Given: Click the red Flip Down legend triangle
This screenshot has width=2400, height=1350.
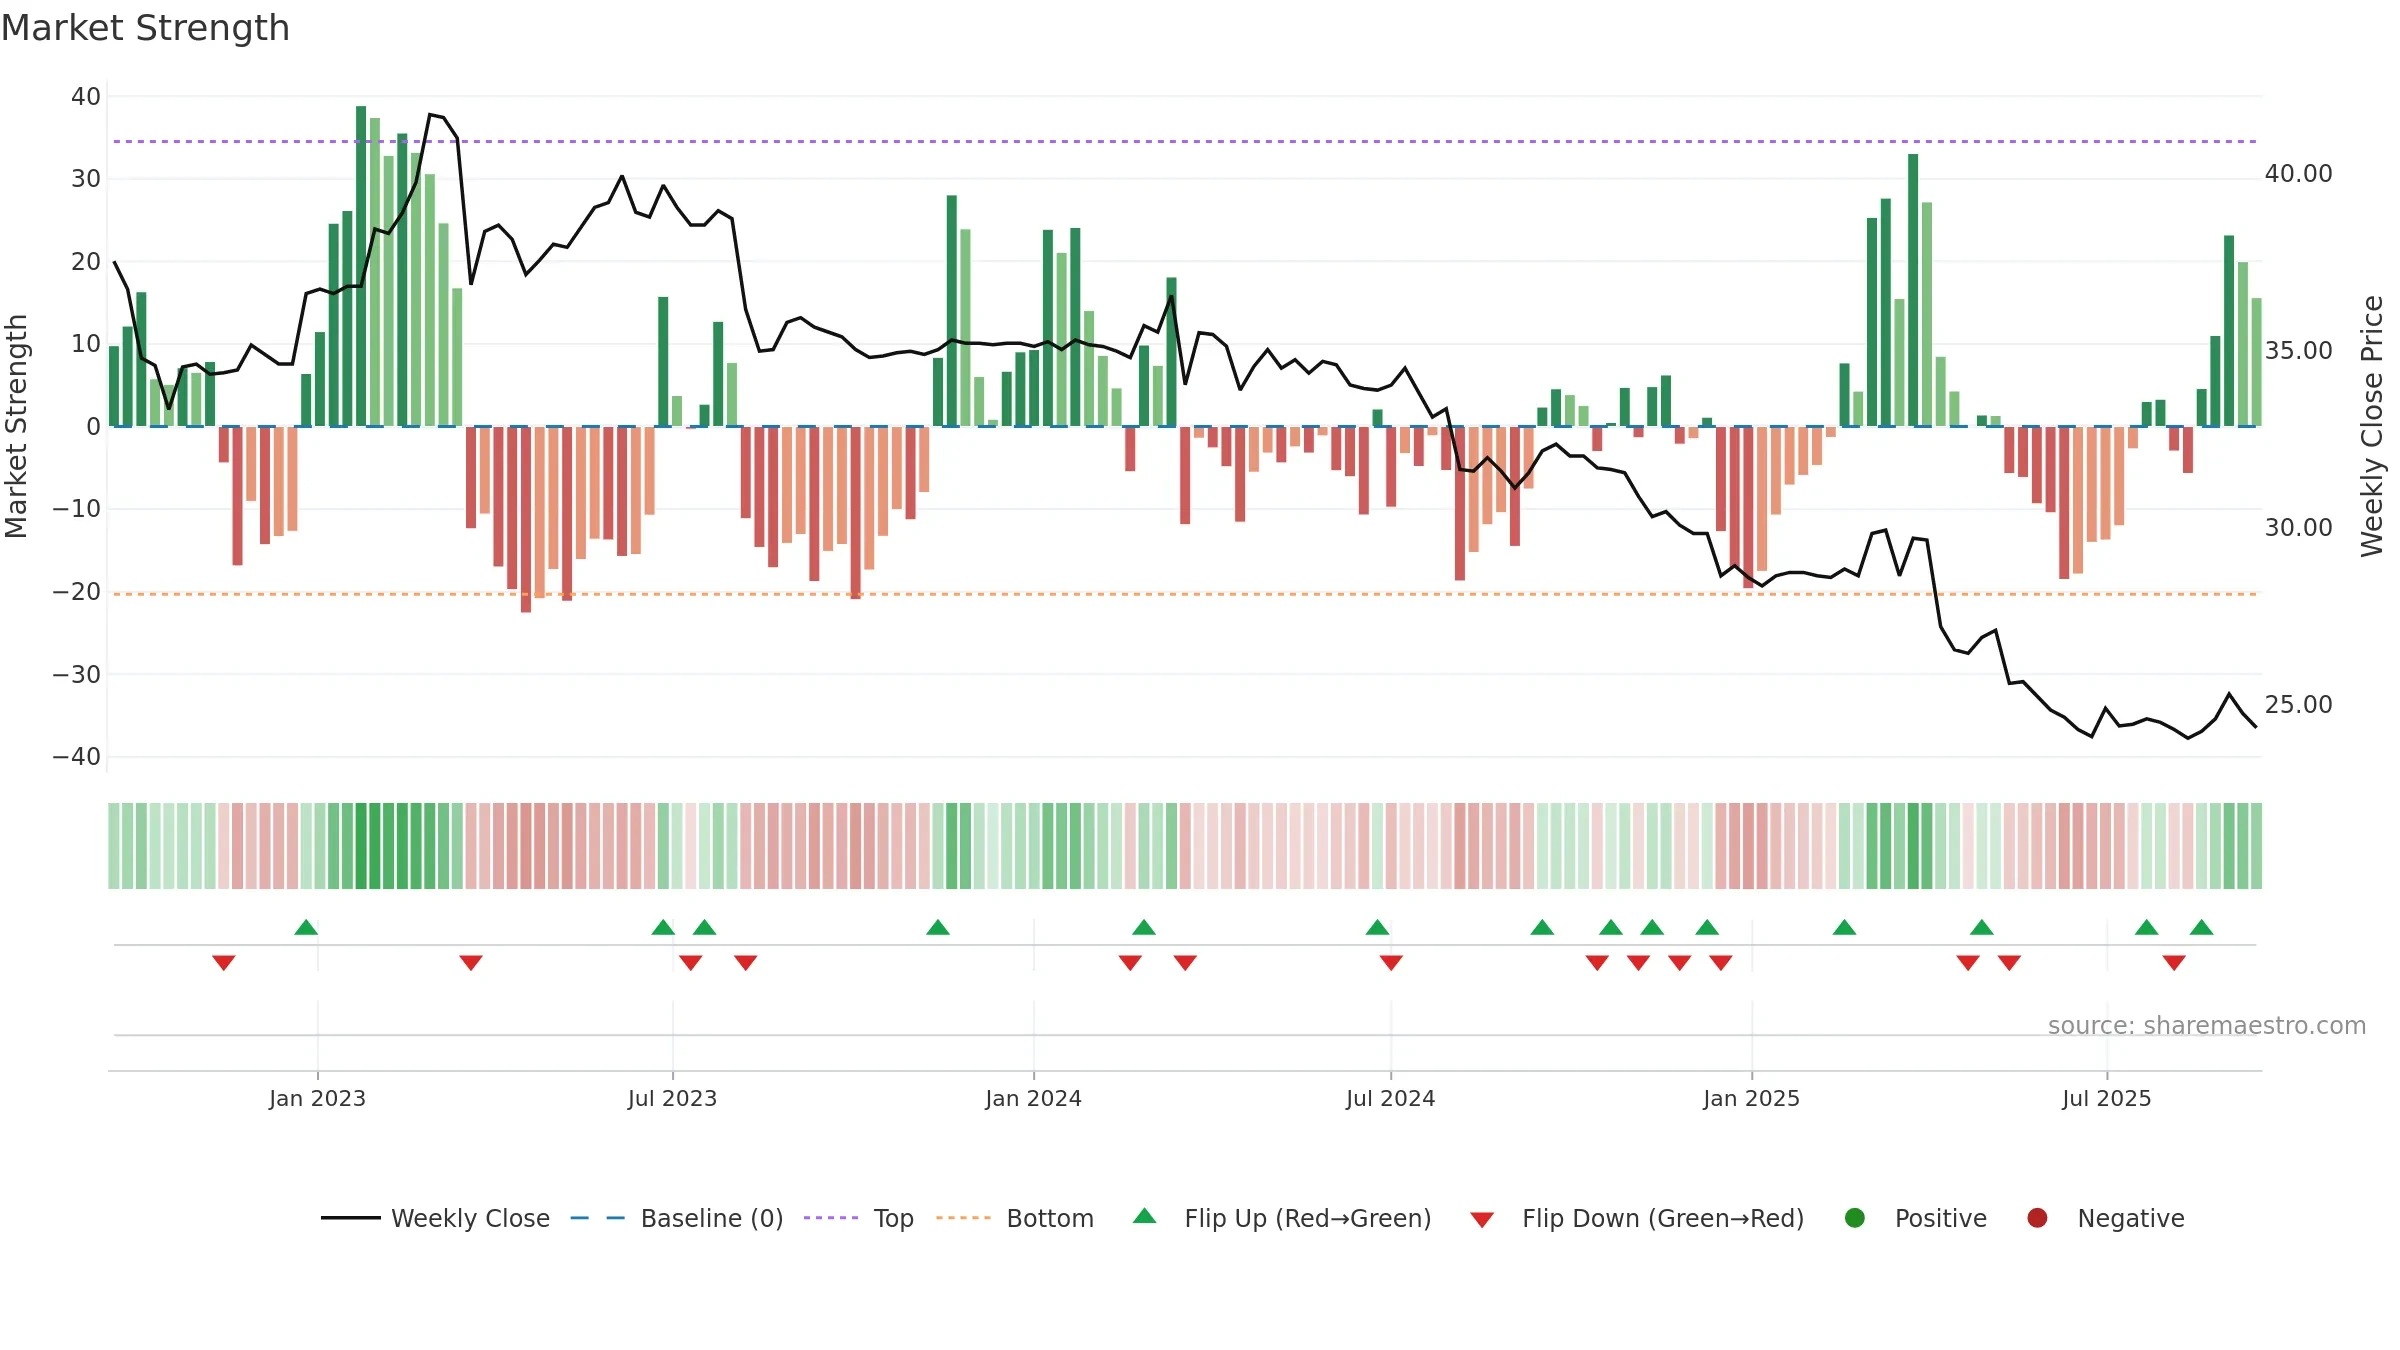Looking at the screenshot, I should [1482, 1220].
